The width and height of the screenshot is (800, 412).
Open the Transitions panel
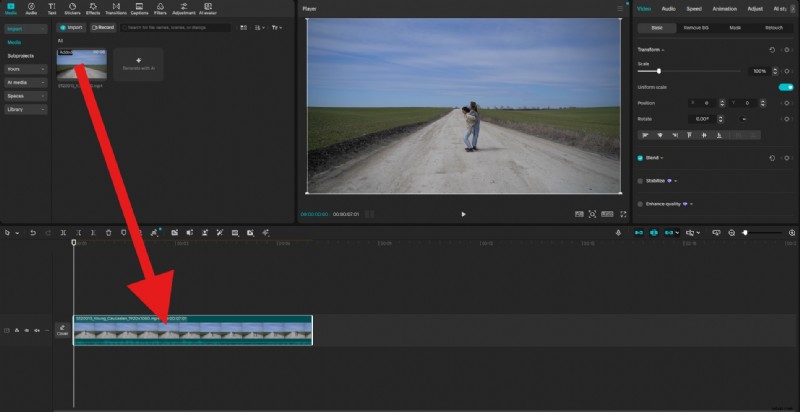(116, 8)
